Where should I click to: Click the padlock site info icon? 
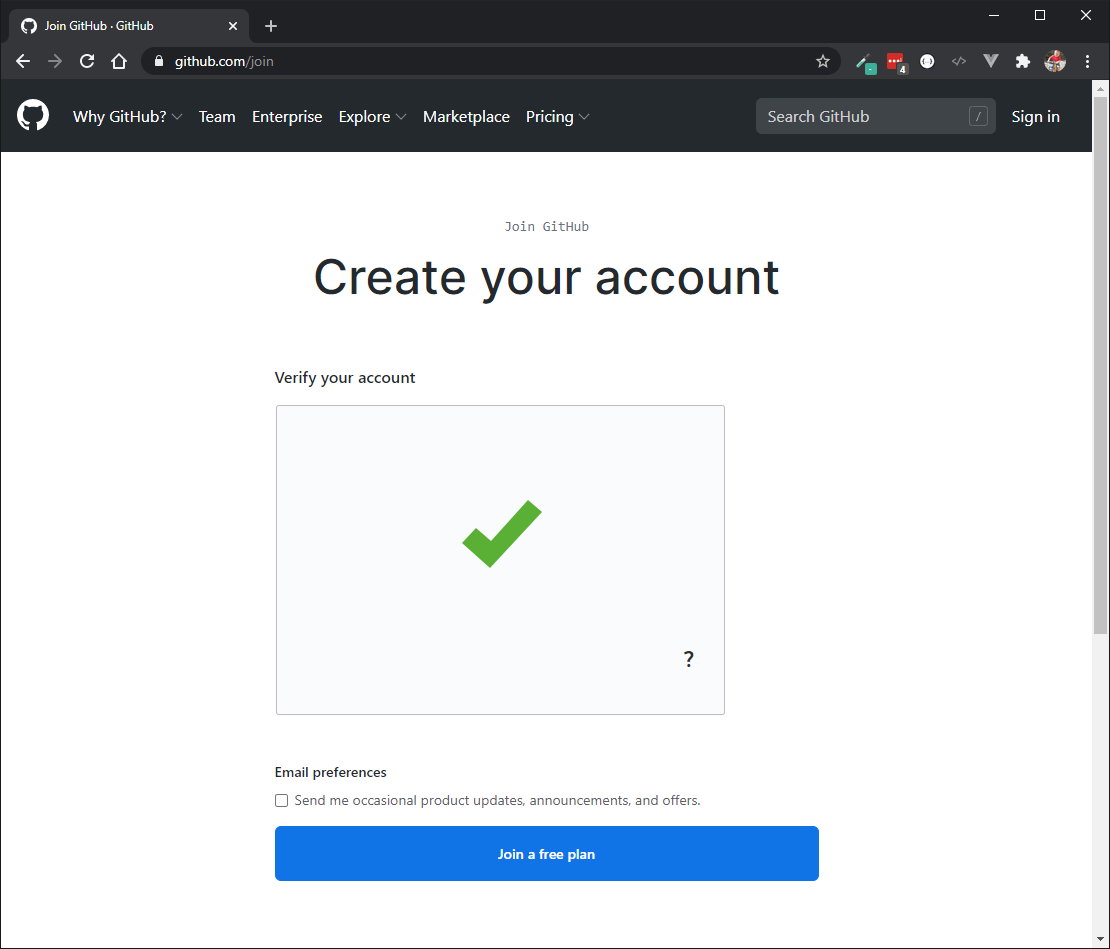pyautogui.click(x=159, y=62)
